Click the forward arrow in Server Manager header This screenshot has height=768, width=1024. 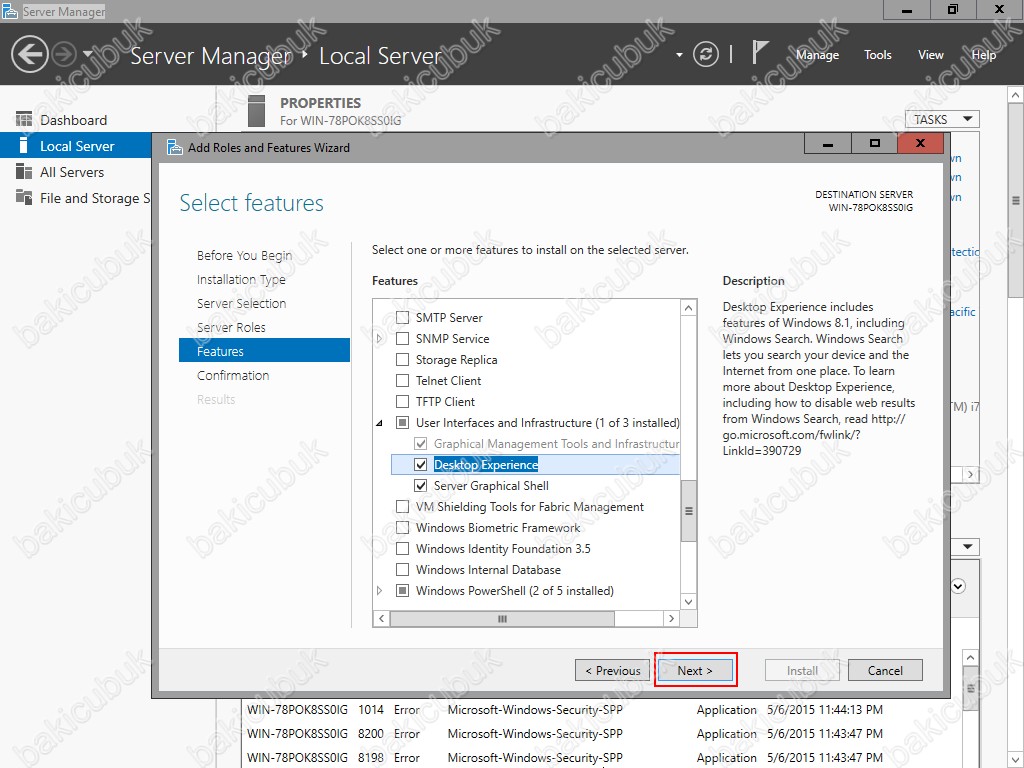(x=63, y=54)
